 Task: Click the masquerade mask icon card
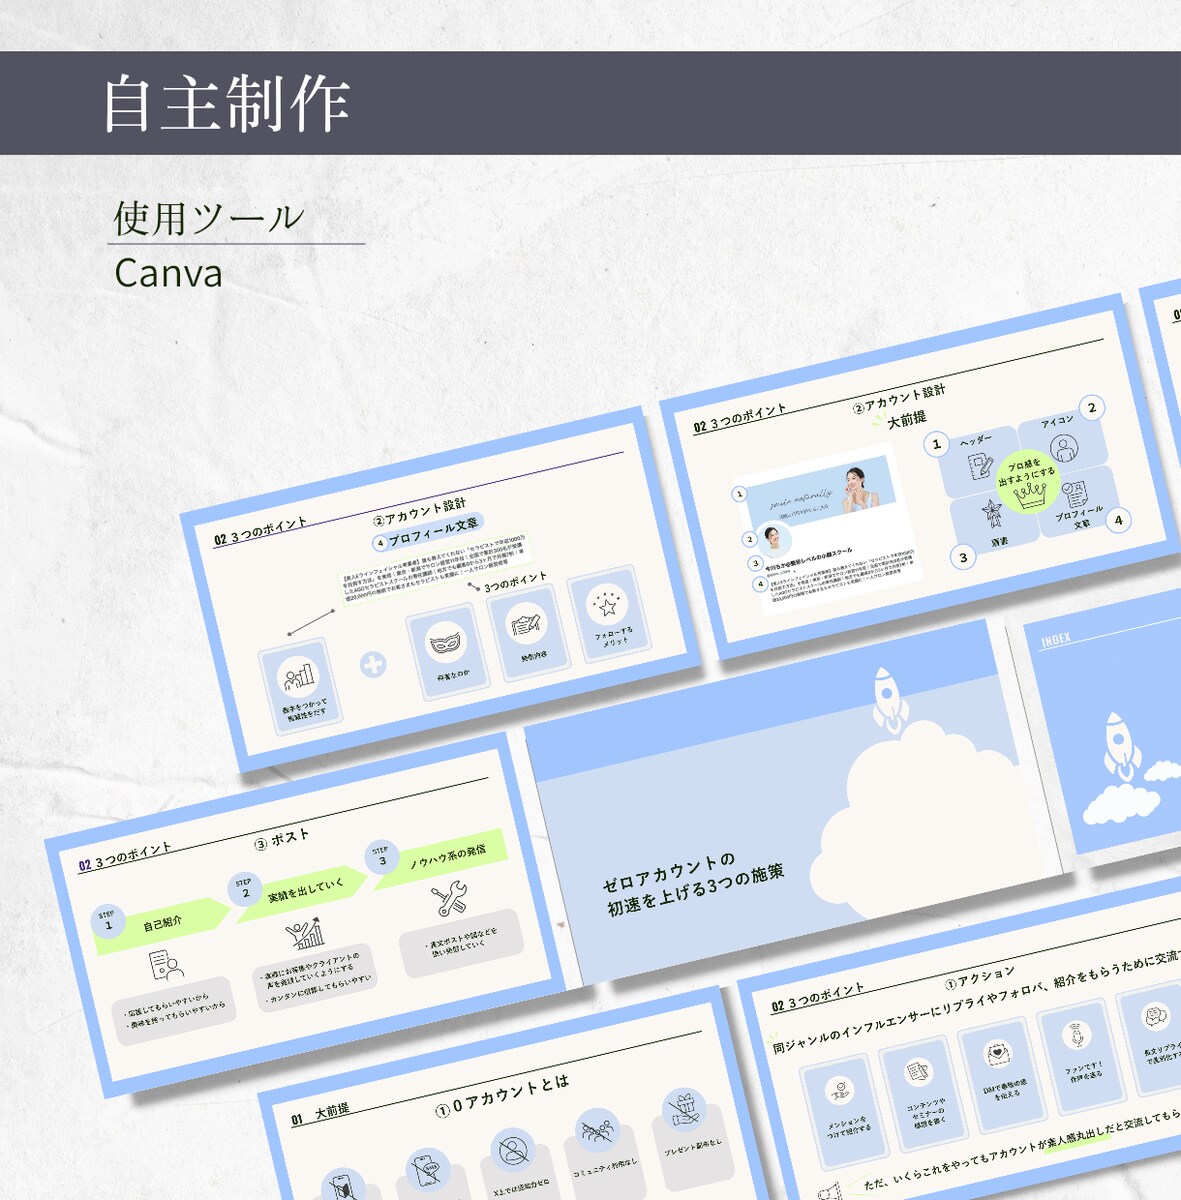click(x=447, y=653)
